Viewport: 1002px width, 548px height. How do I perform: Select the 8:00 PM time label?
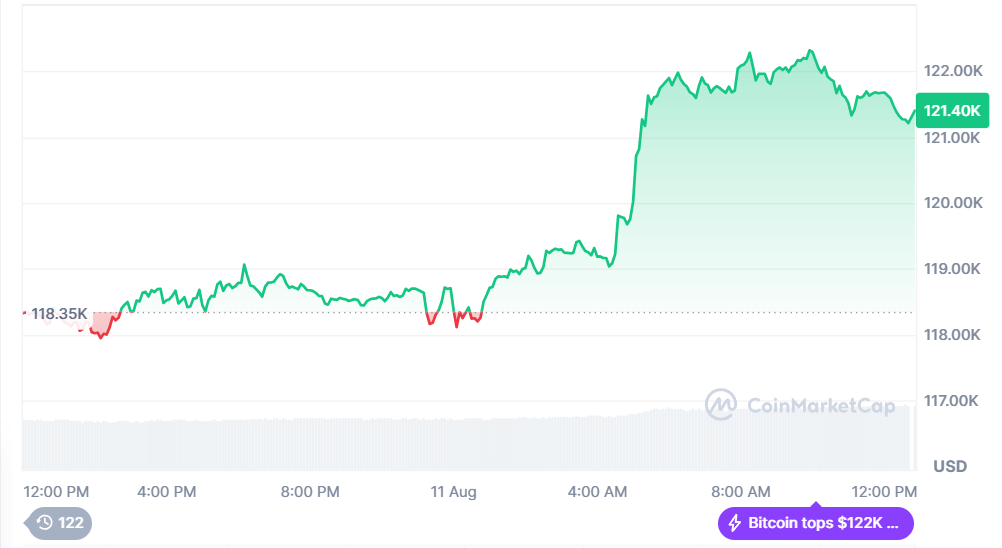pos(310,492)
